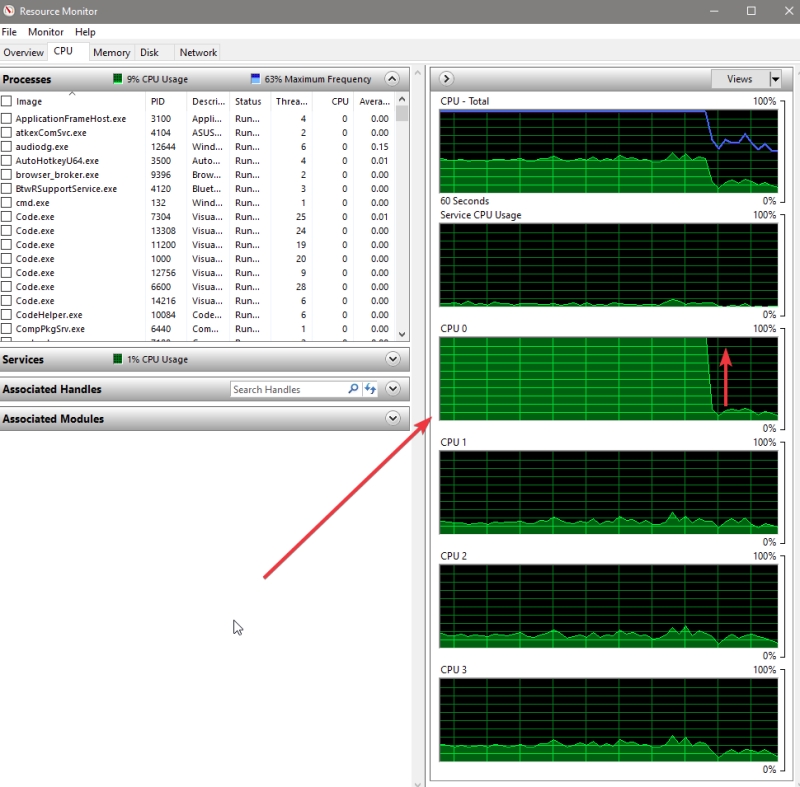
Task: Check the box for audiodg.exe
Action: pyautogui.click(x=7, y=147)
